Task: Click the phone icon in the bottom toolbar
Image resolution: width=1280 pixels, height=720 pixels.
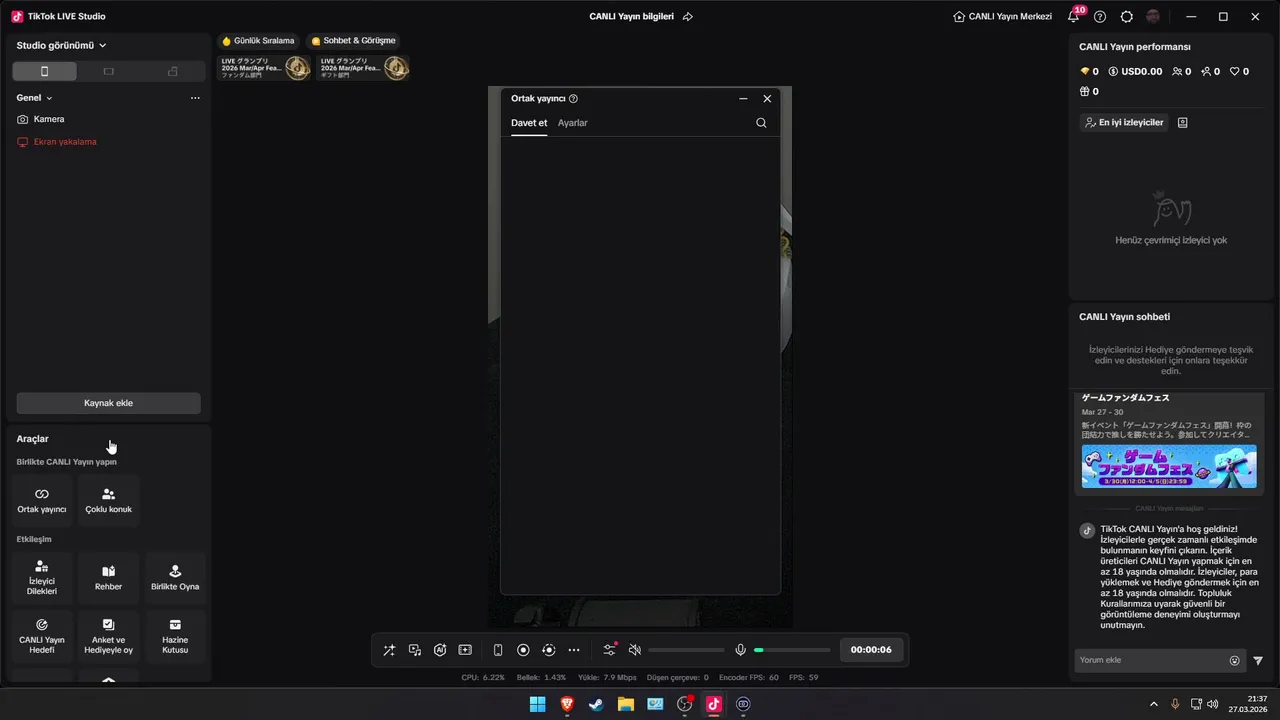Action: pos(498,650)
